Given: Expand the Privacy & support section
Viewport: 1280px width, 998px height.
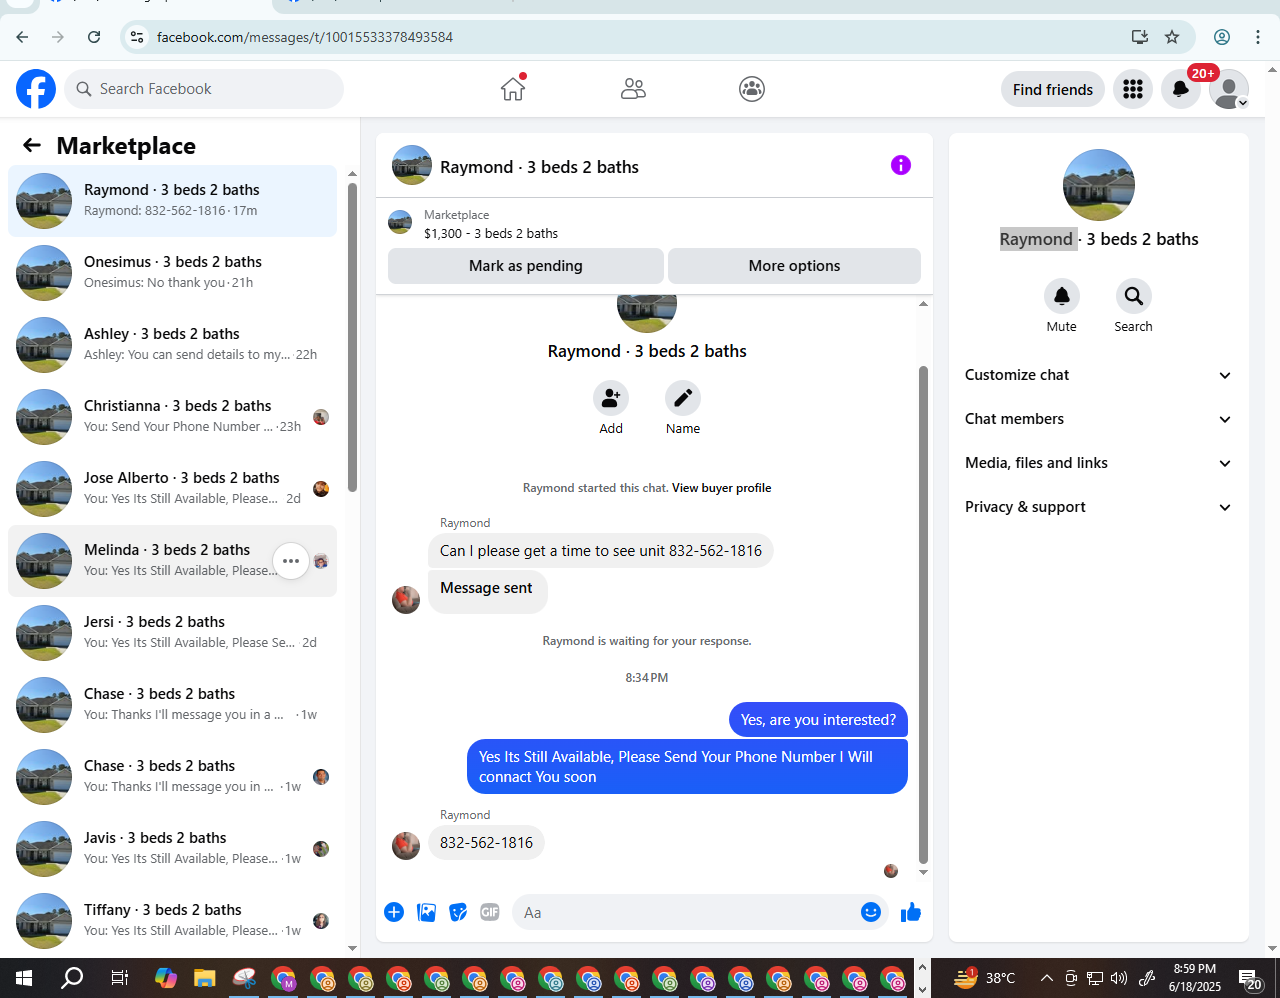Looking at the screenshot, I should [x=1099, y=507].
